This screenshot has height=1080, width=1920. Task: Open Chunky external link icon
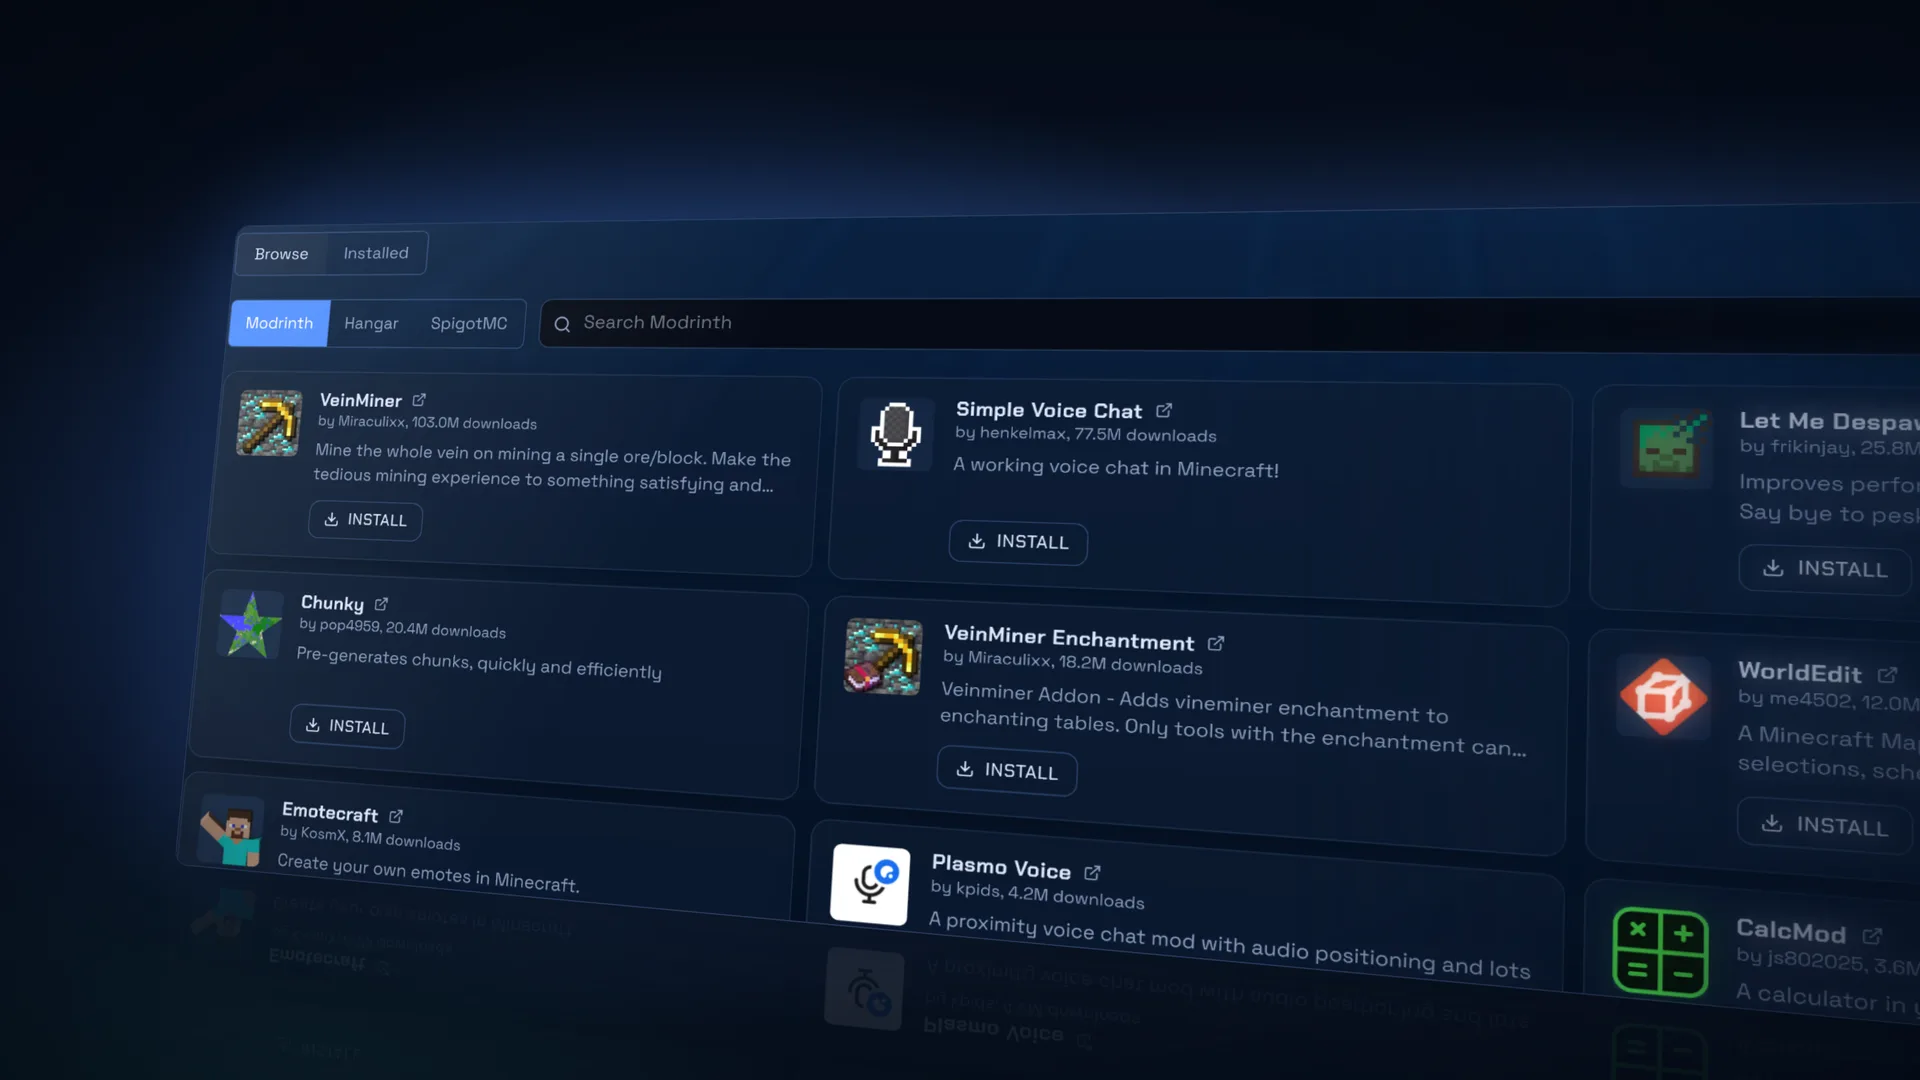pos(381,604)
